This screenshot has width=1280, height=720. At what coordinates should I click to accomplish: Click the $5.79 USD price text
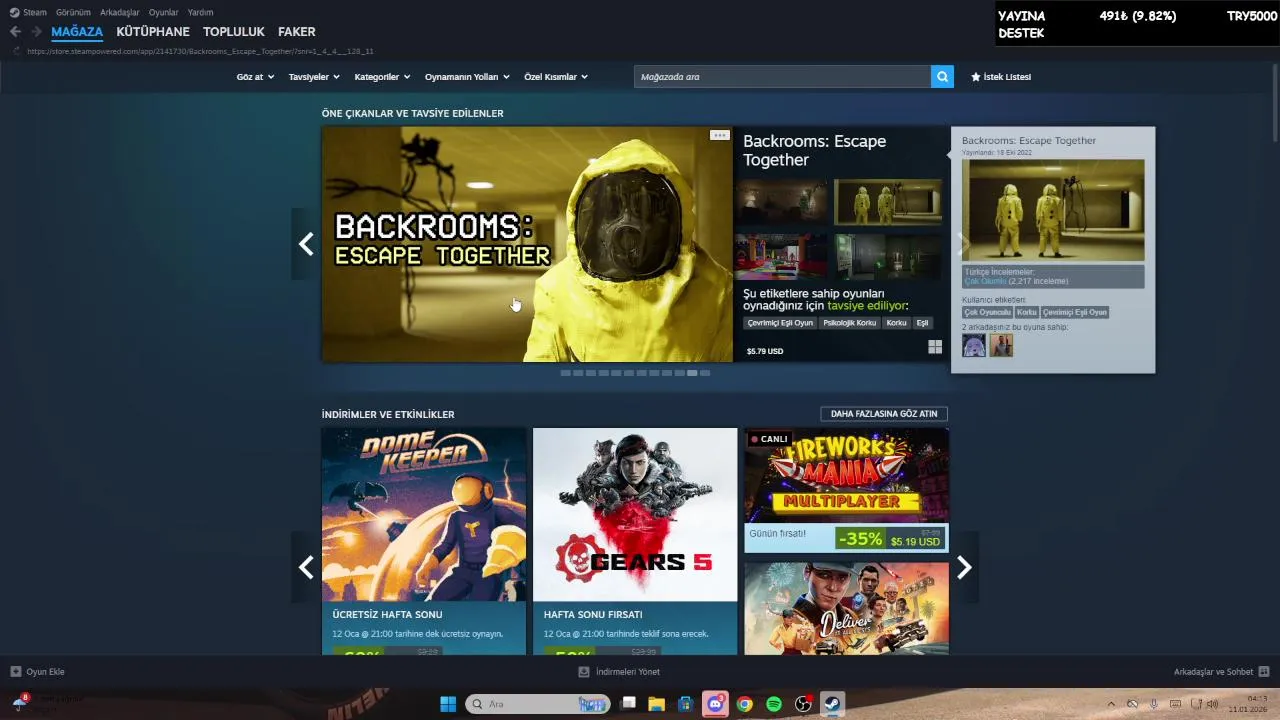coord(765,351)
